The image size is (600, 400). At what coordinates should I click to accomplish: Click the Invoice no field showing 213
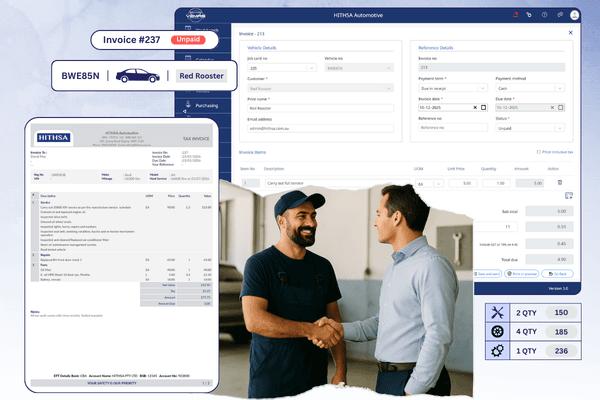pos(491,67)
